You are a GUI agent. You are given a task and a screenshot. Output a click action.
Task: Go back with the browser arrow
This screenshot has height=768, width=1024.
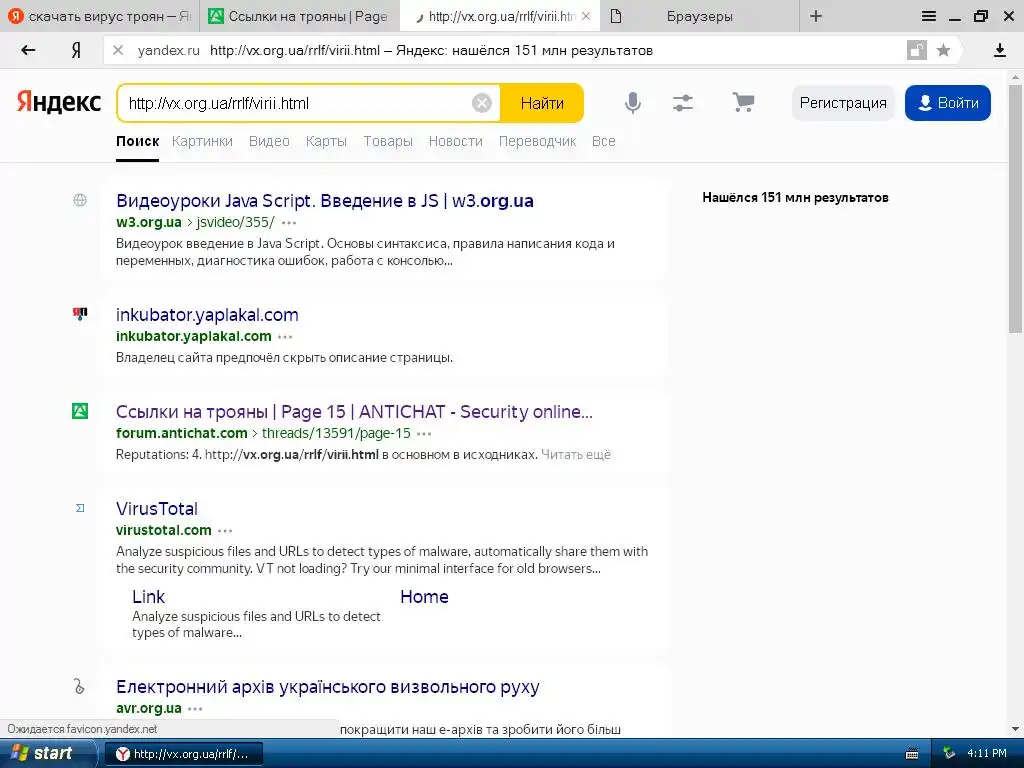(x=28, y=50)
